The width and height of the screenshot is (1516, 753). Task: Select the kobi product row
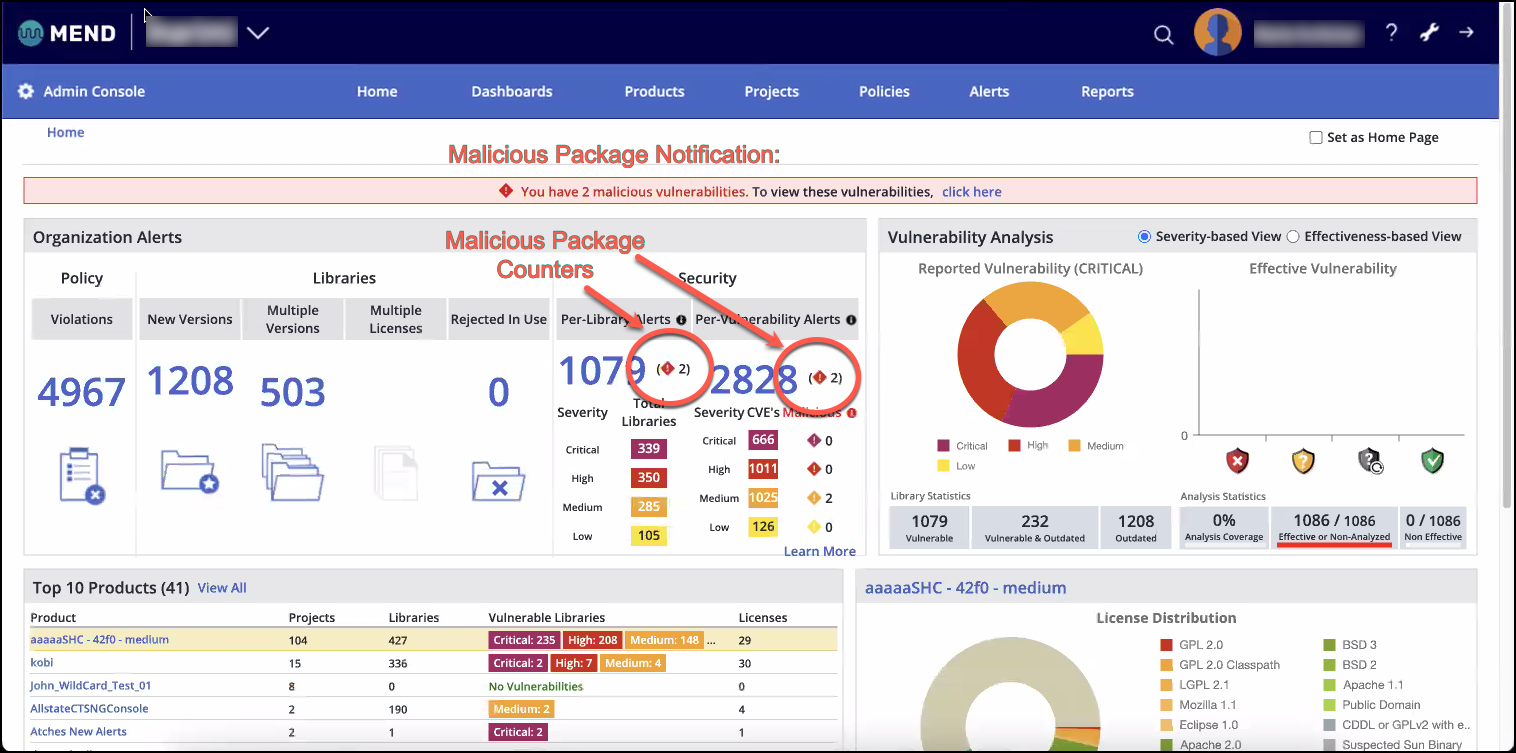click(42, 663)
